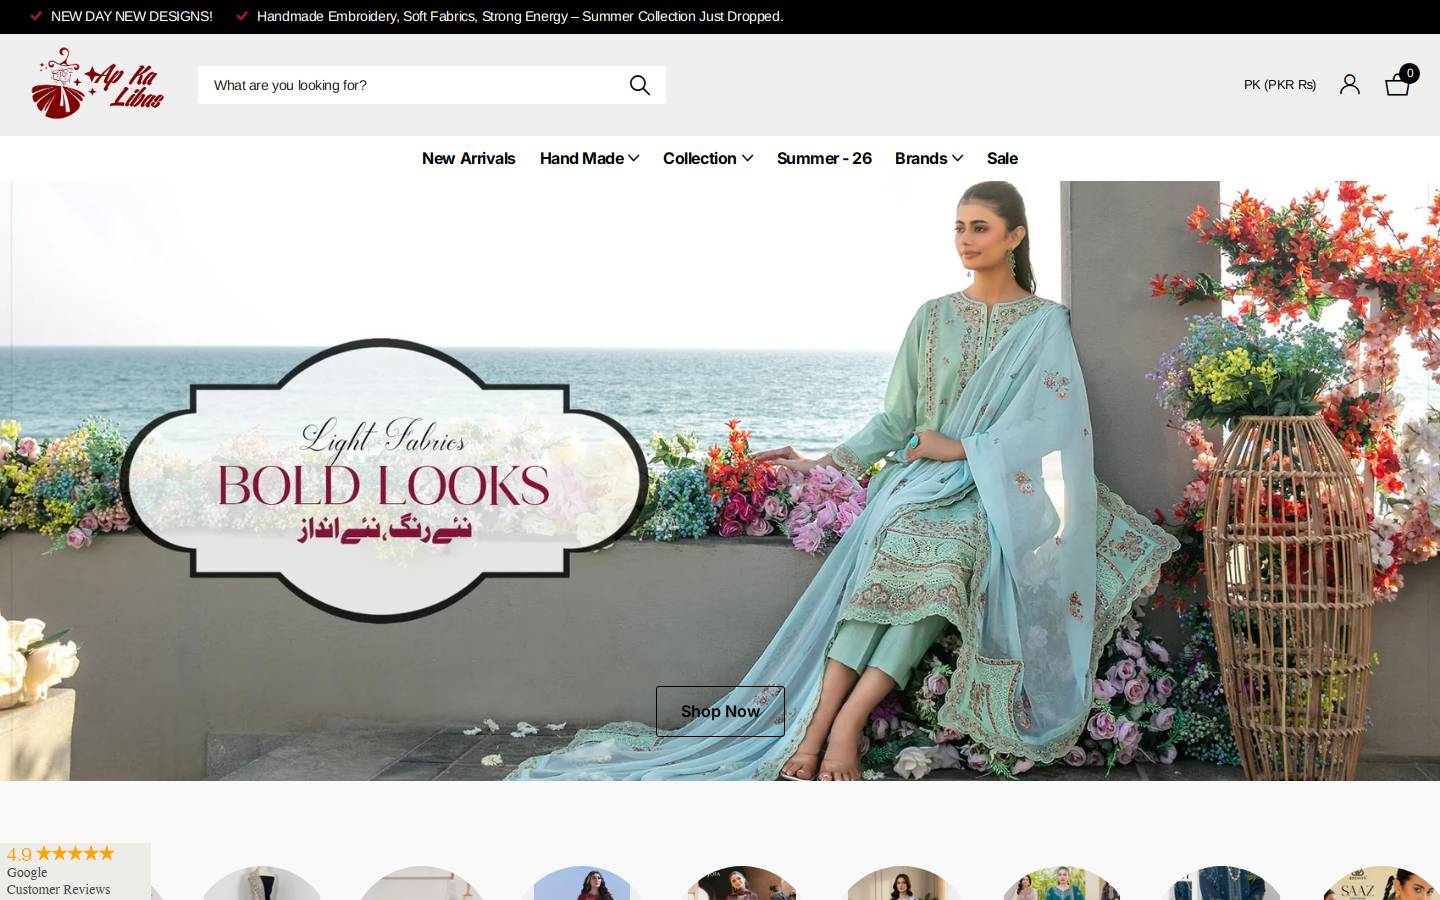Go to New Arrivals
Viewport: 1440px width, 900px height.
pos(468,158)
